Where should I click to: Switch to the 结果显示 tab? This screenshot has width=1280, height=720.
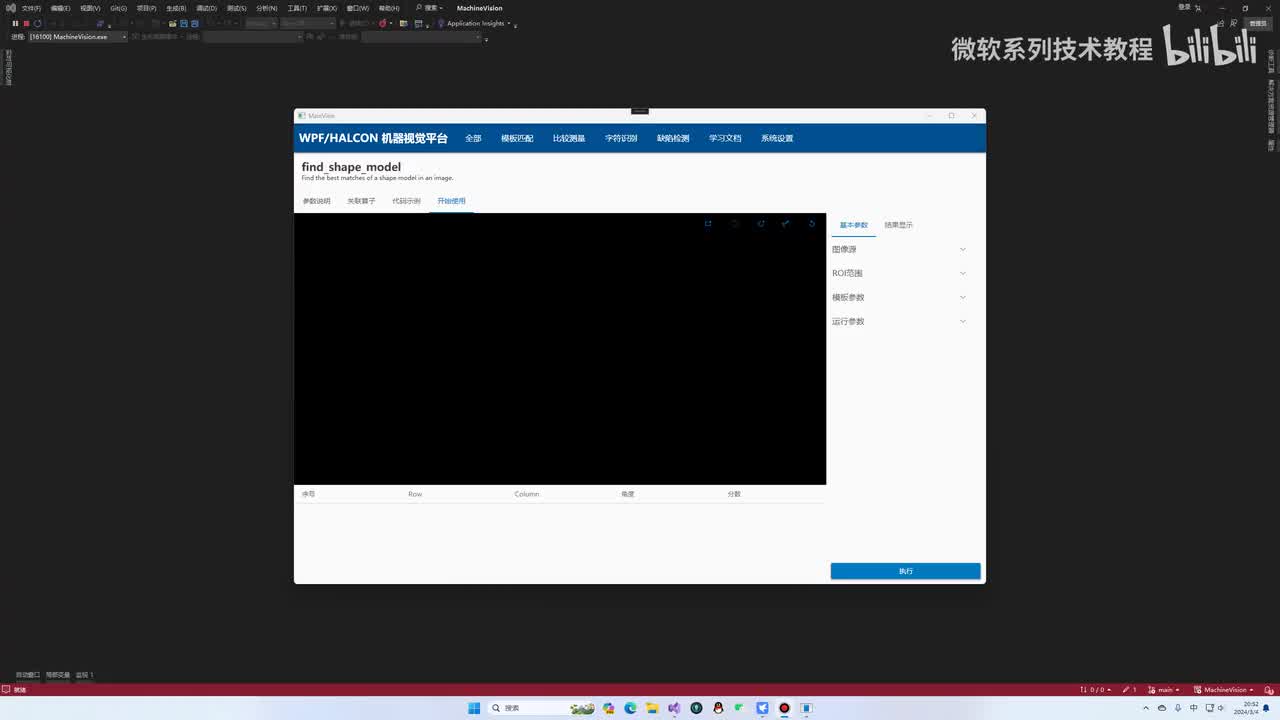tap(899, 225)
